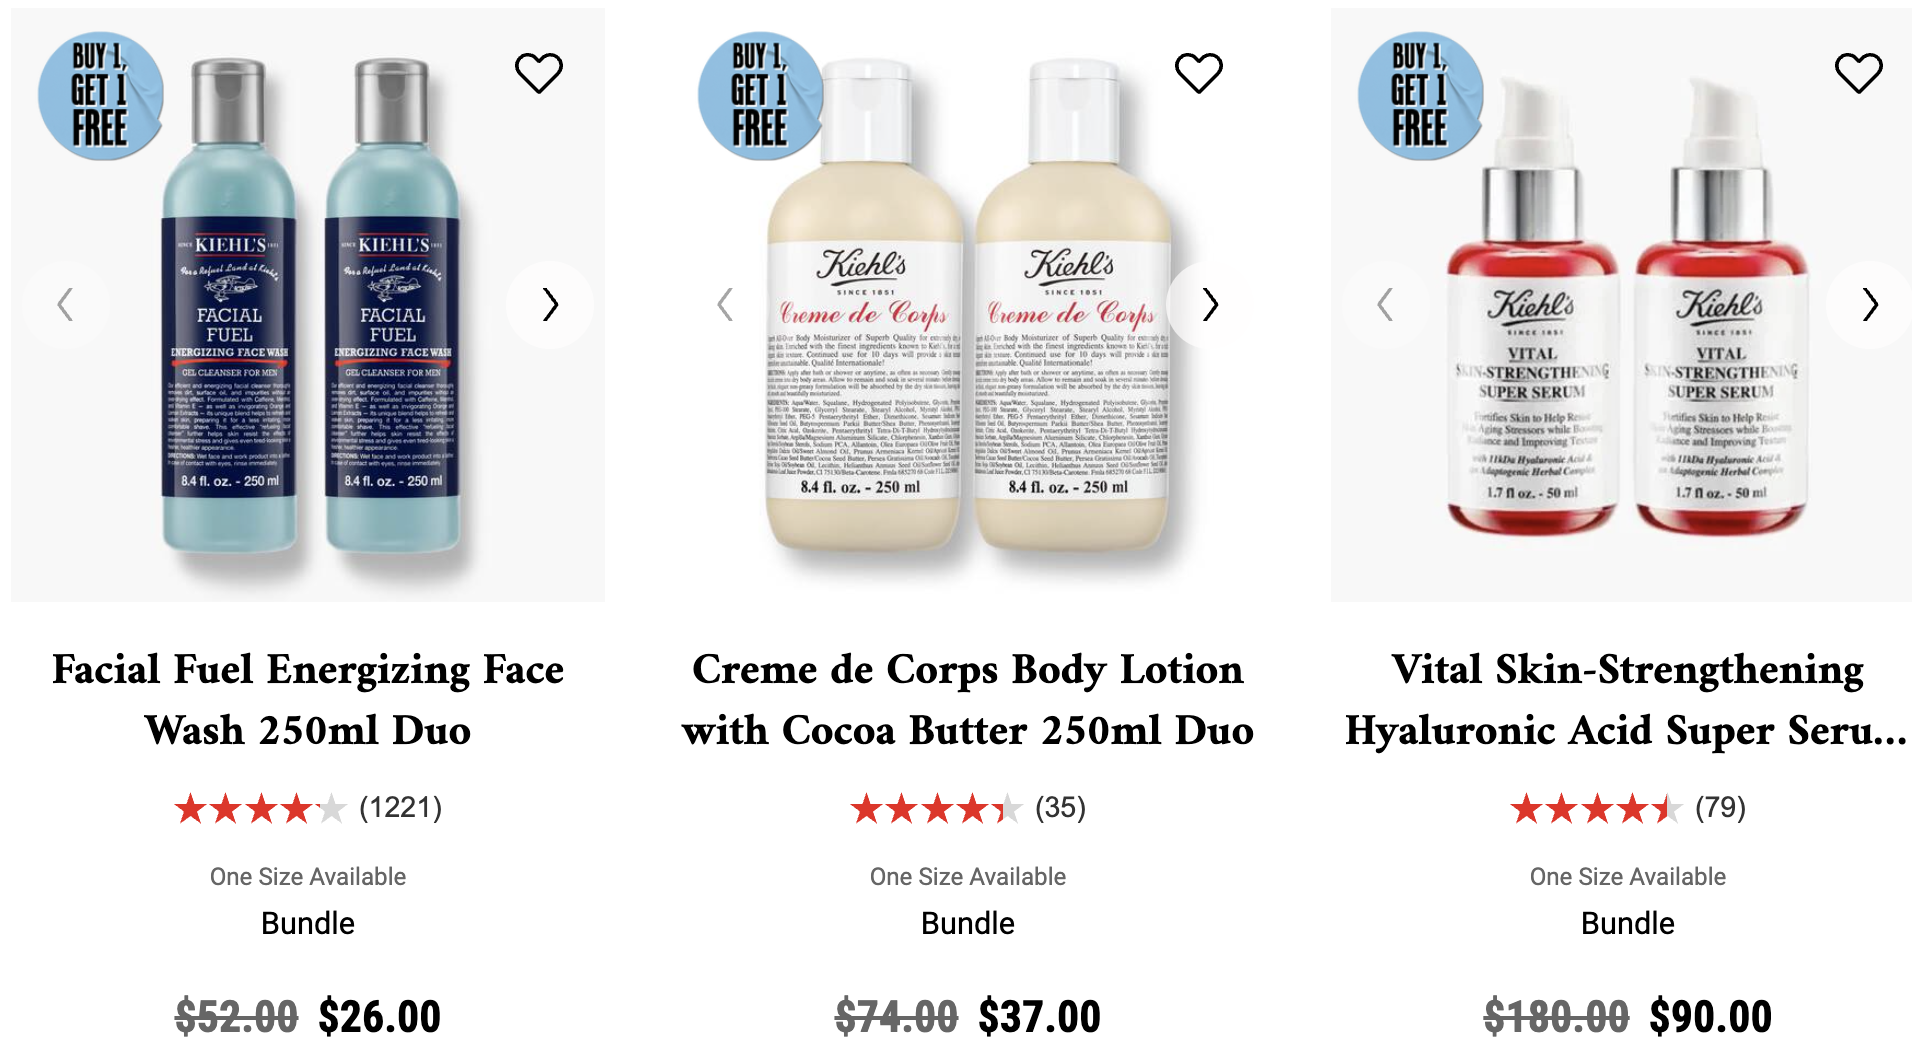
Task: View next Vital Serum product image
Action: click(x=1870, y=305)
